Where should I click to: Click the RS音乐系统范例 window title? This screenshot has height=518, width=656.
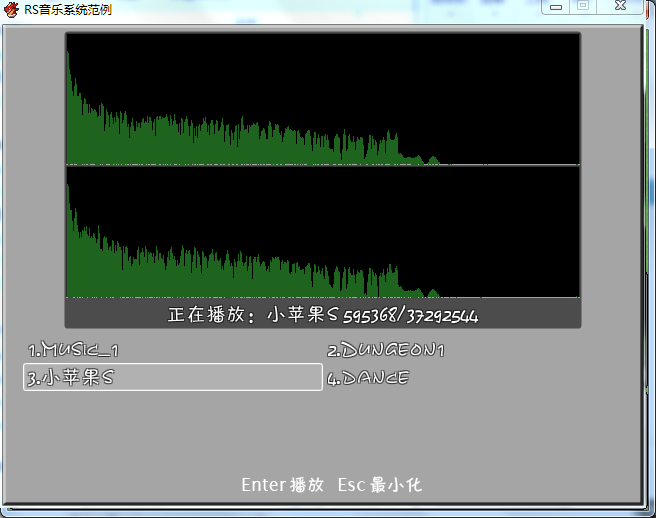(x=68, y=9)
